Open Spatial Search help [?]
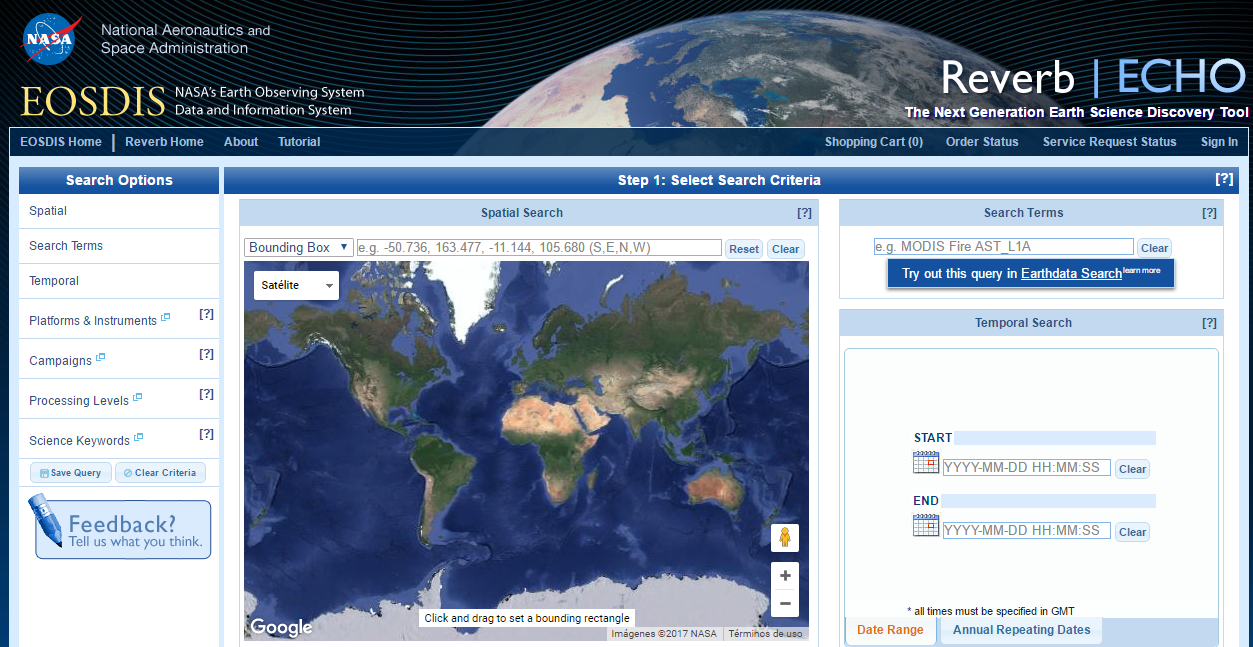This screenshot has height=647, width=1253. (x=804, y=213)
